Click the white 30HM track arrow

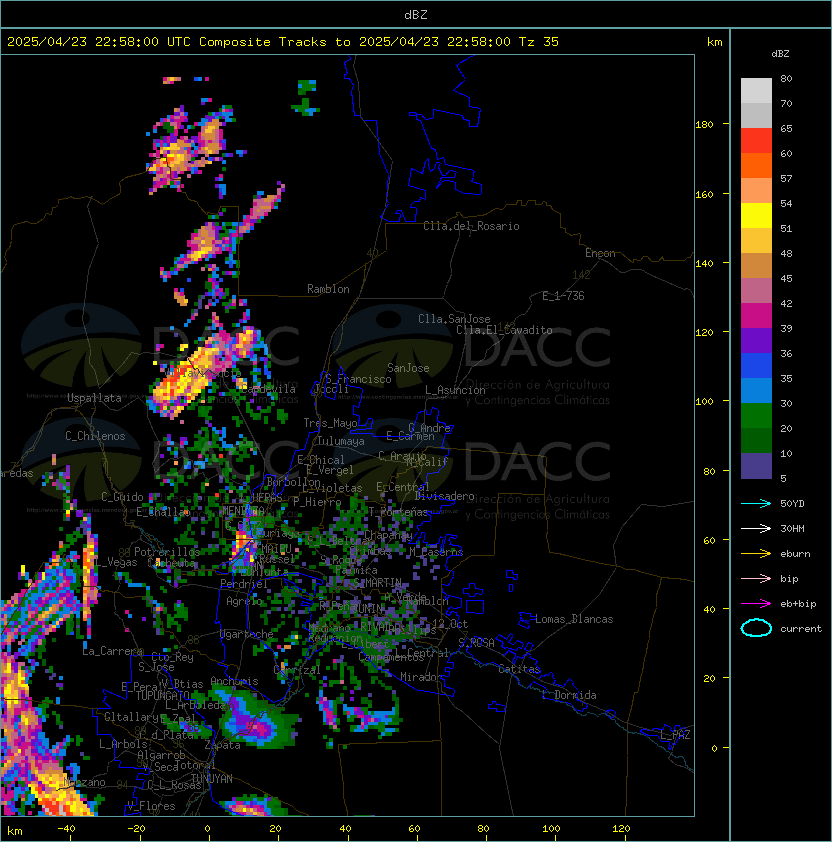(756, 528)
